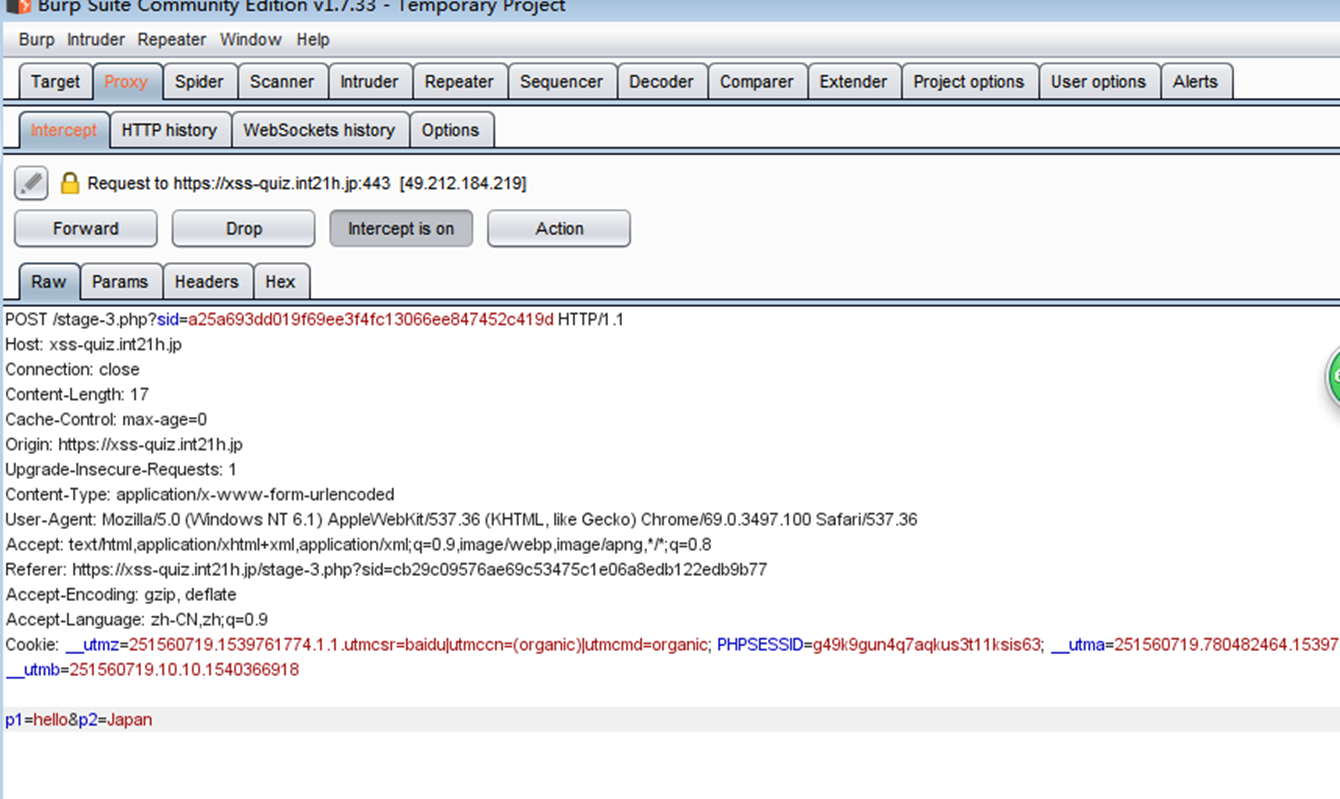
Task: Click the pencil comment icon beside request info
Action: [x=31, y=183]
